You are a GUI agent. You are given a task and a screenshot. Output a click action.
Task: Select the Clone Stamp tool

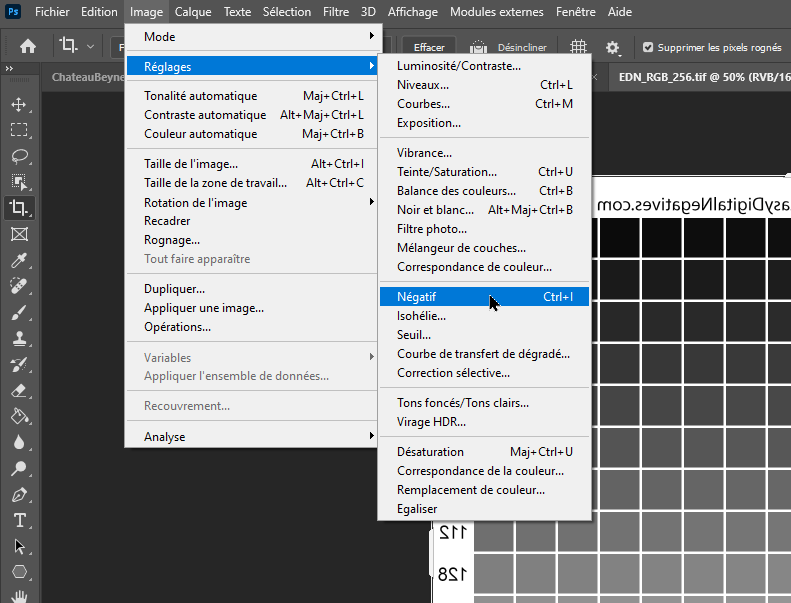tap(19, 339)
